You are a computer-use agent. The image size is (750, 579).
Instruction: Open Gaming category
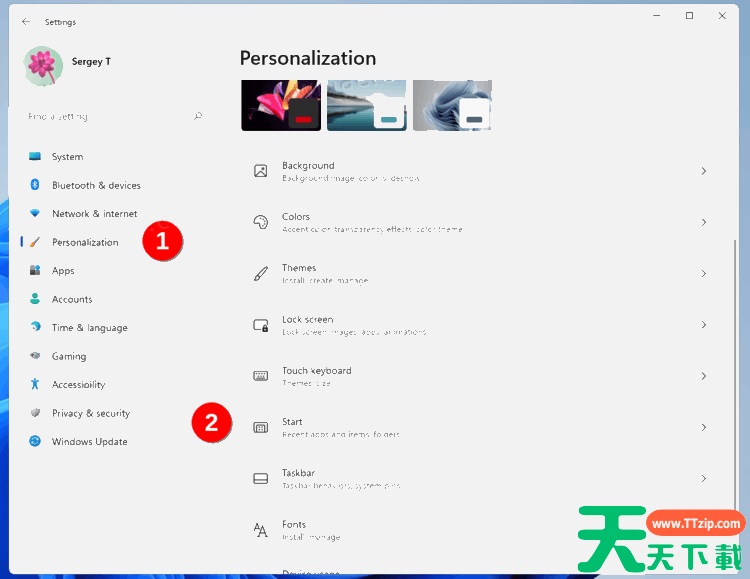113,356
